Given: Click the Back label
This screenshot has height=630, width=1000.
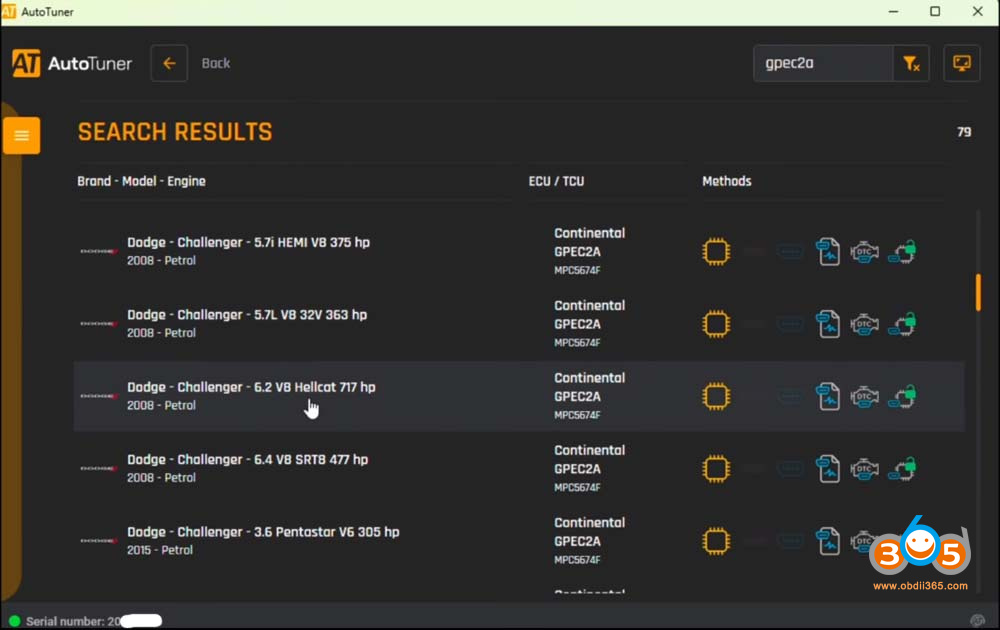Looking at the screenshot, I should 216,63.
